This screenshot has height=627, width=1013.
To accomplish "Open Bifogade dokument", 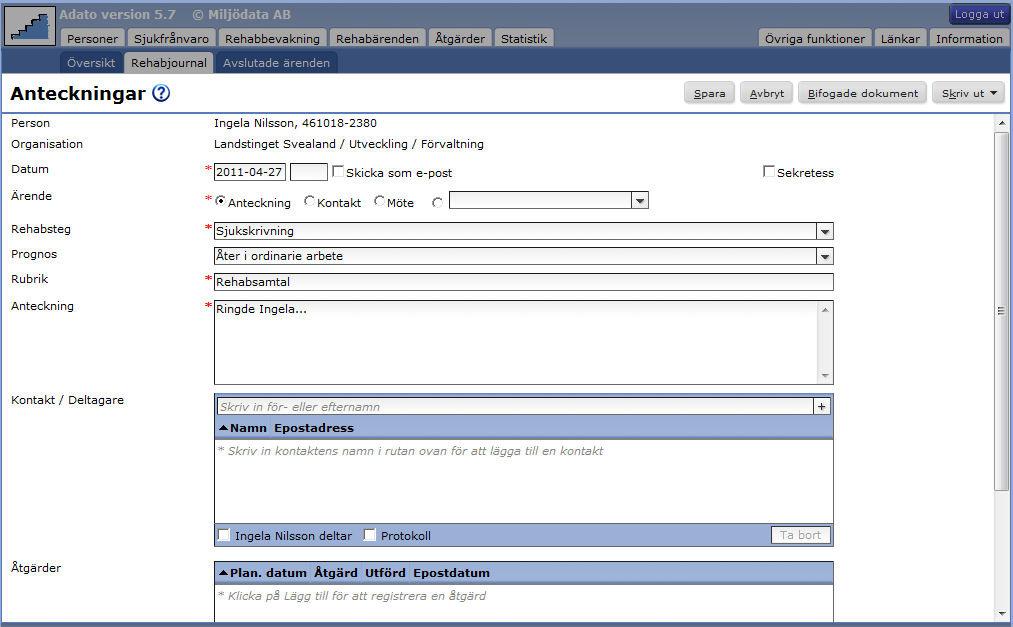I will pos(862,94).
